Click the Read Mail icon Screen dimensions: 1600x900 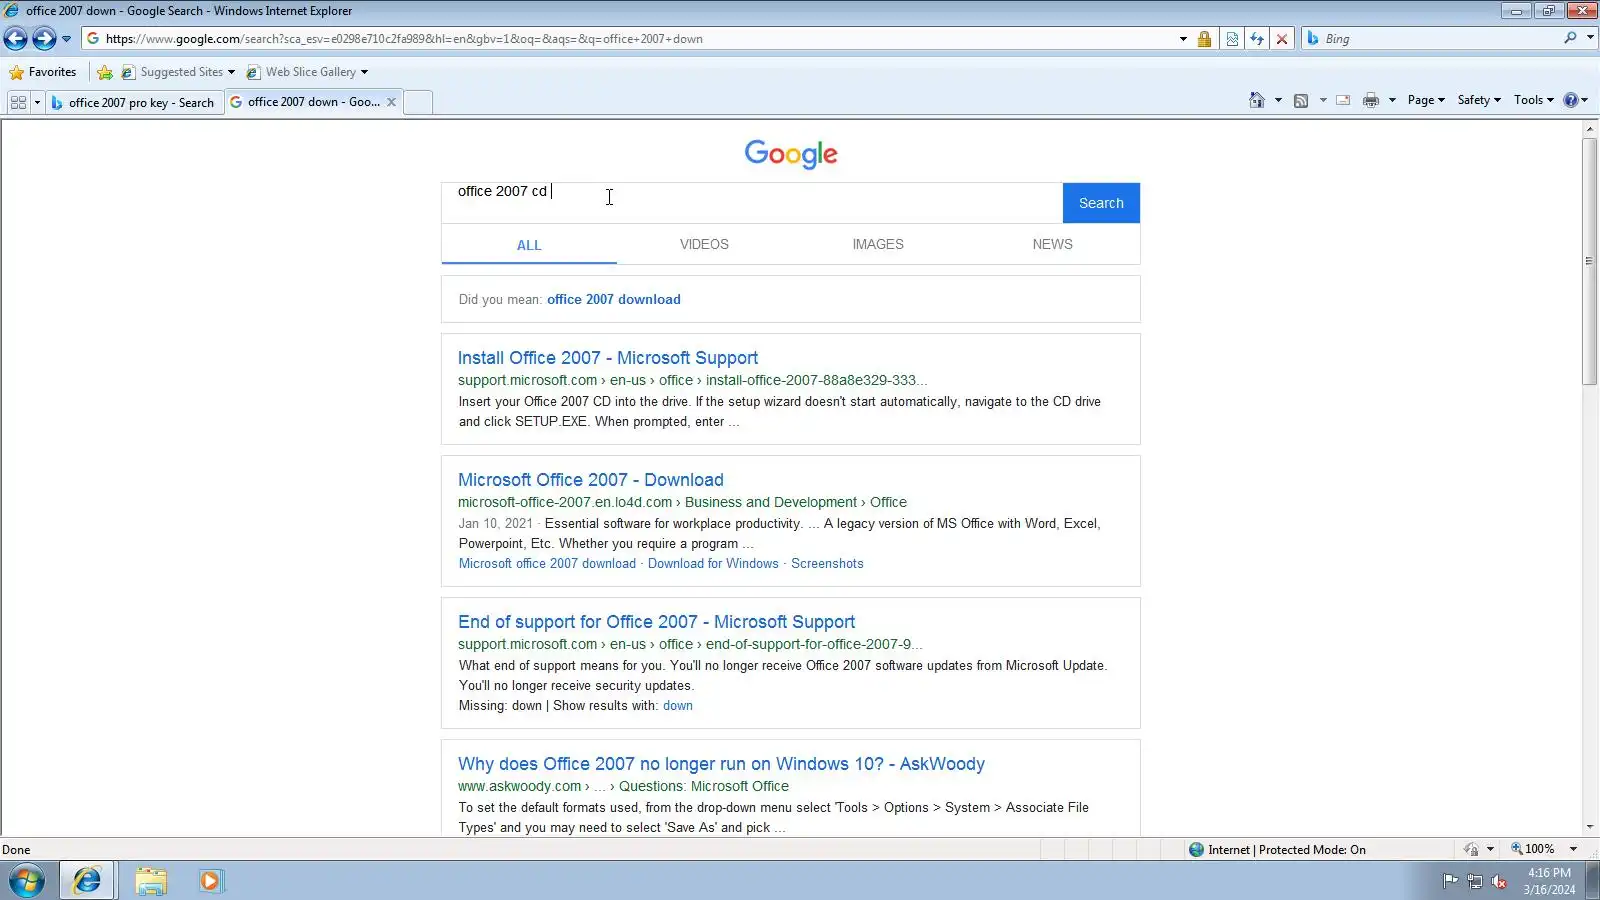tap(1343, 100)
